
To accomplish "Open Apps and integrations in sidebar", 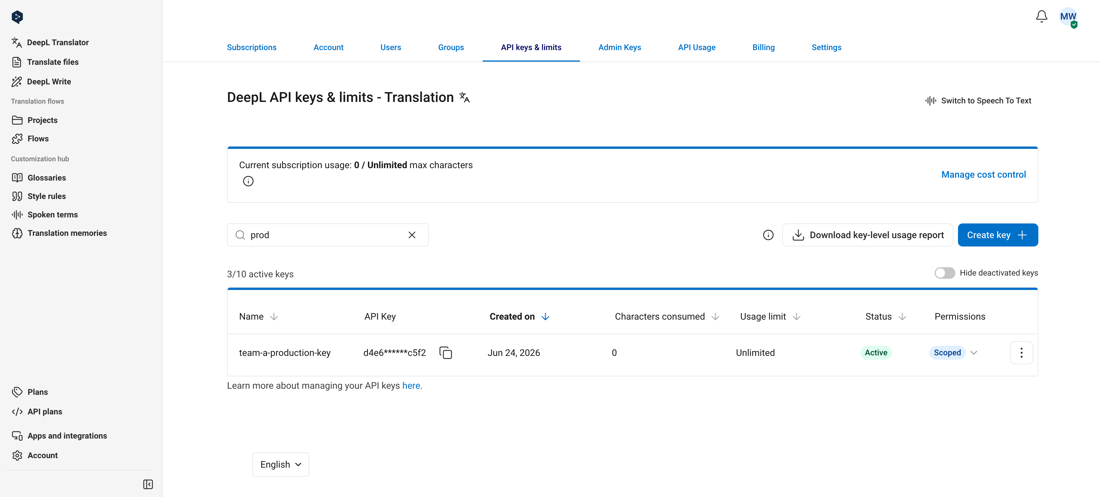I will click(x=60, y=436).
